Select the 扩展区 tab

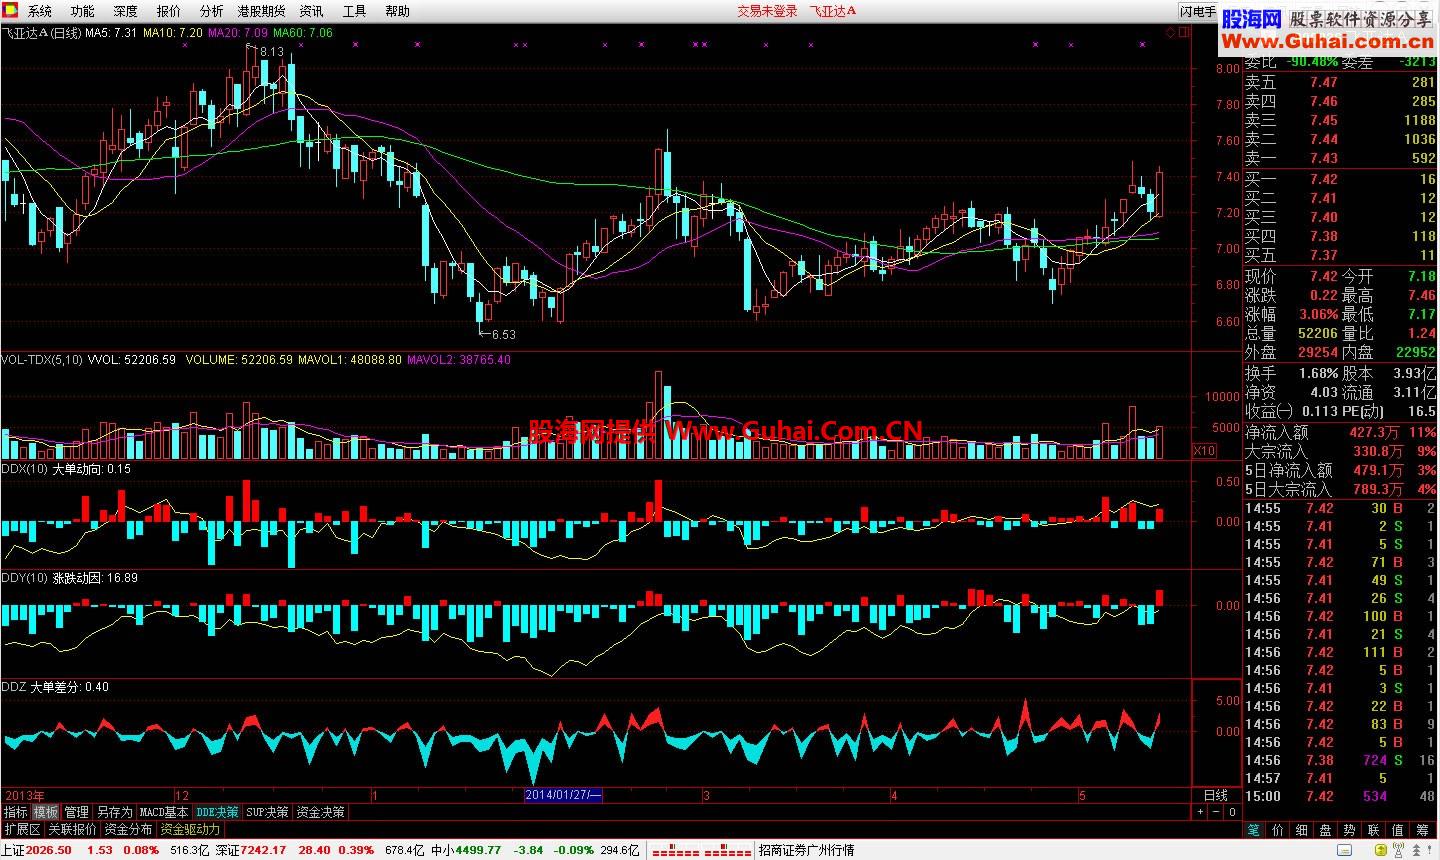point(21,829)
